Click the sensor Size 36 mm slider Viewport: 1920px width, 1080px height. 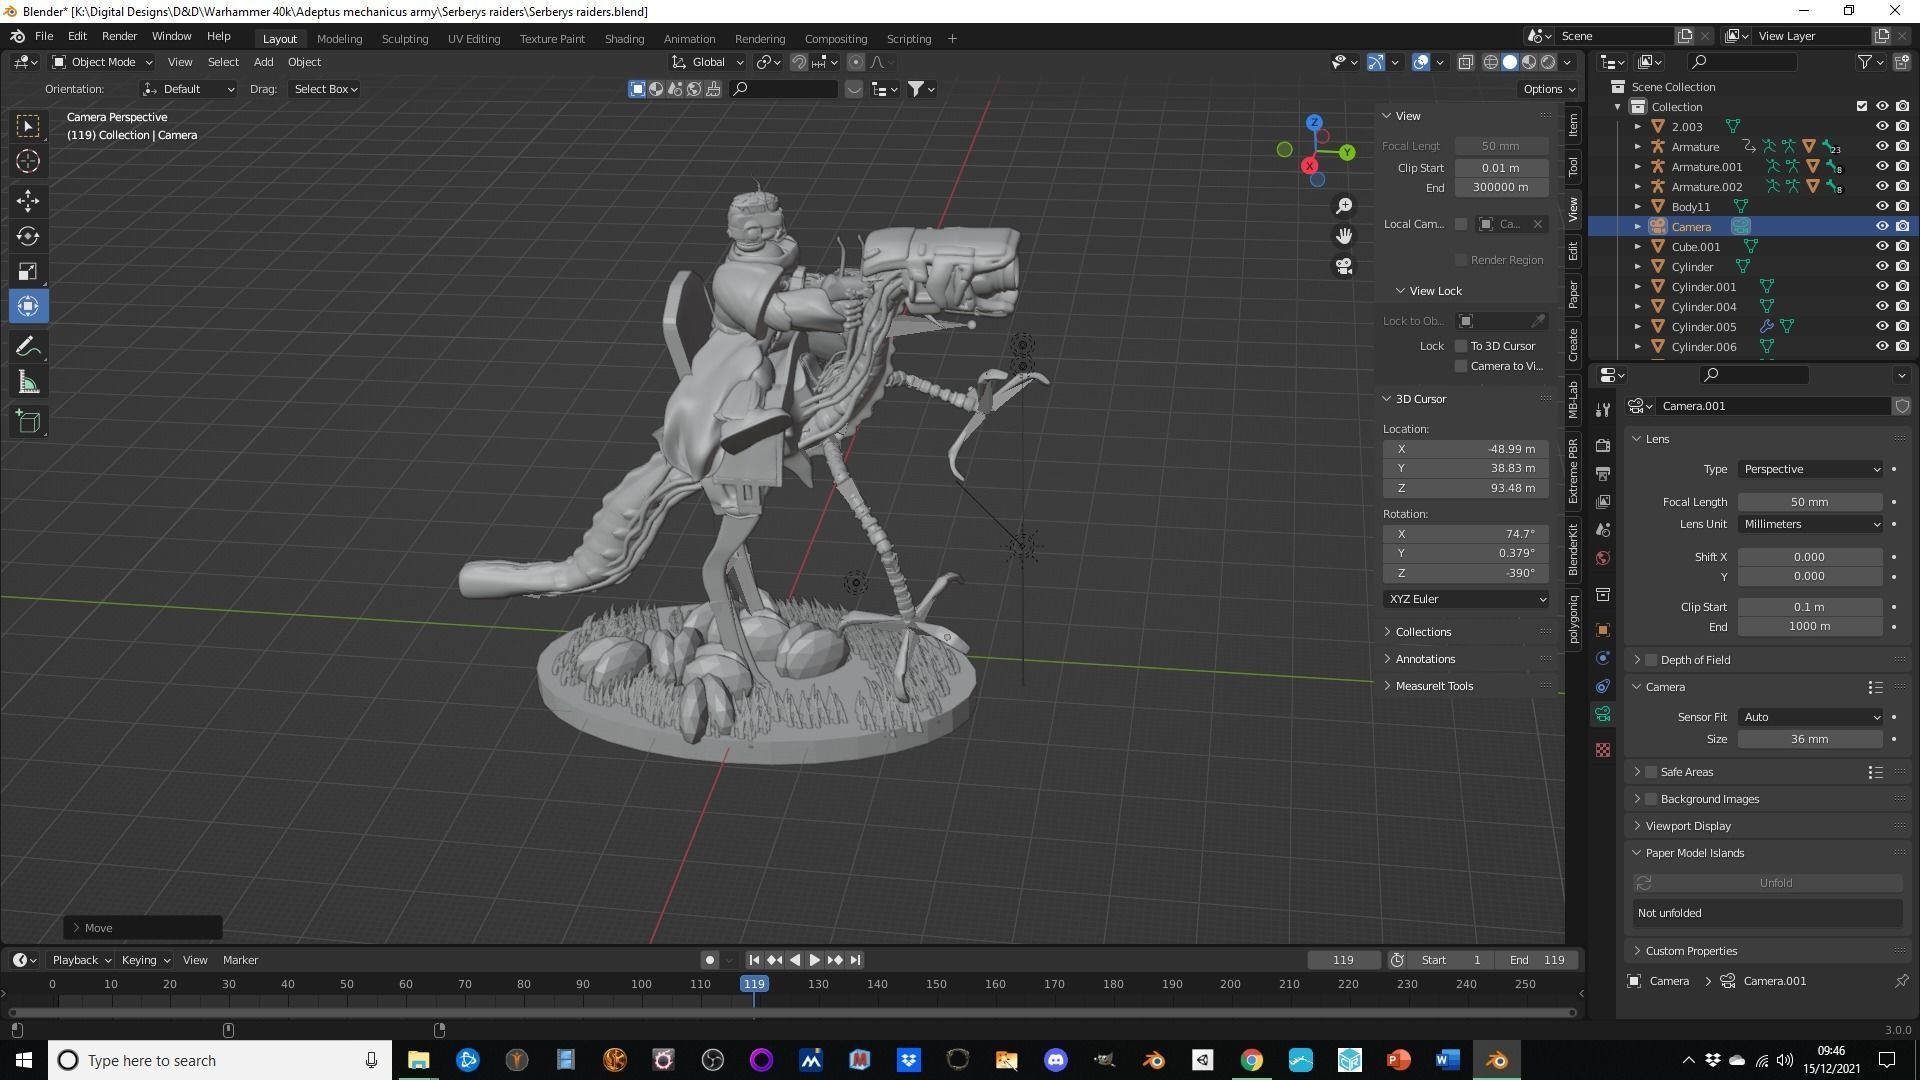pyautogui.click(x=1810, y=739)
